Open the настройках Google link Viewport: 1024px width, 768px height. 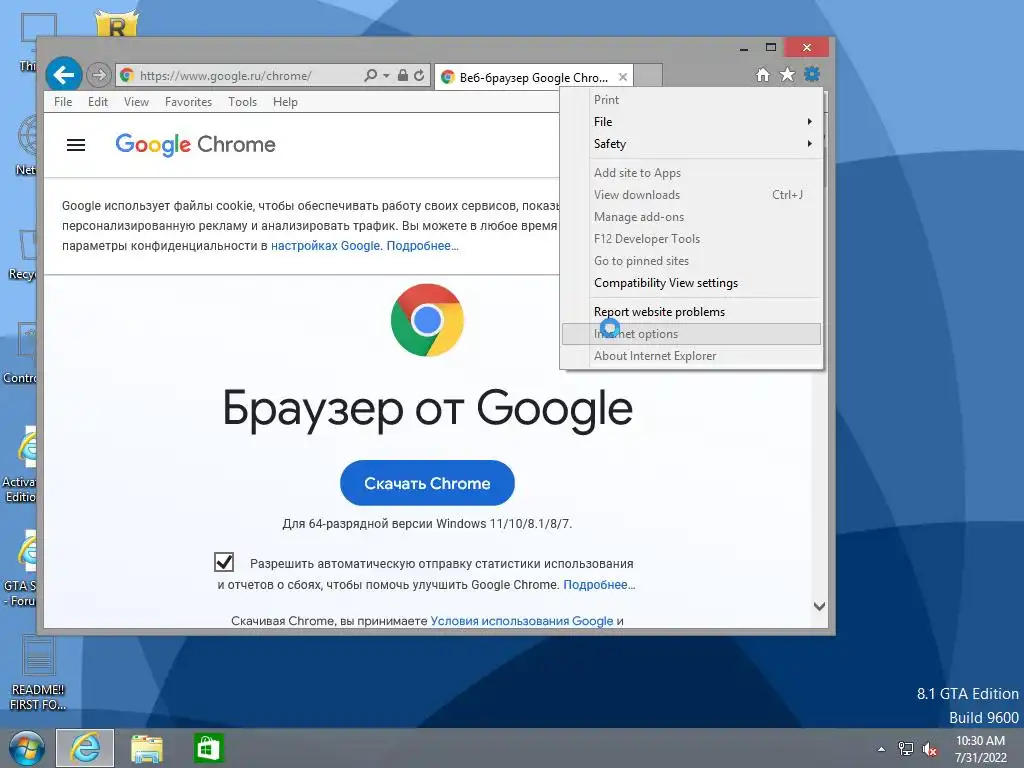[x=325, y=246]
